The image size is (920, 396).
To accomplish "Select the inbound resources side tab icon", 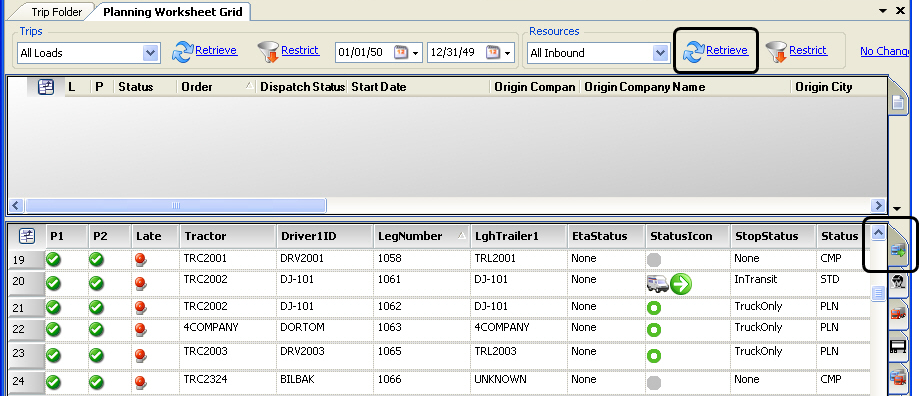I will coord(898,251).
